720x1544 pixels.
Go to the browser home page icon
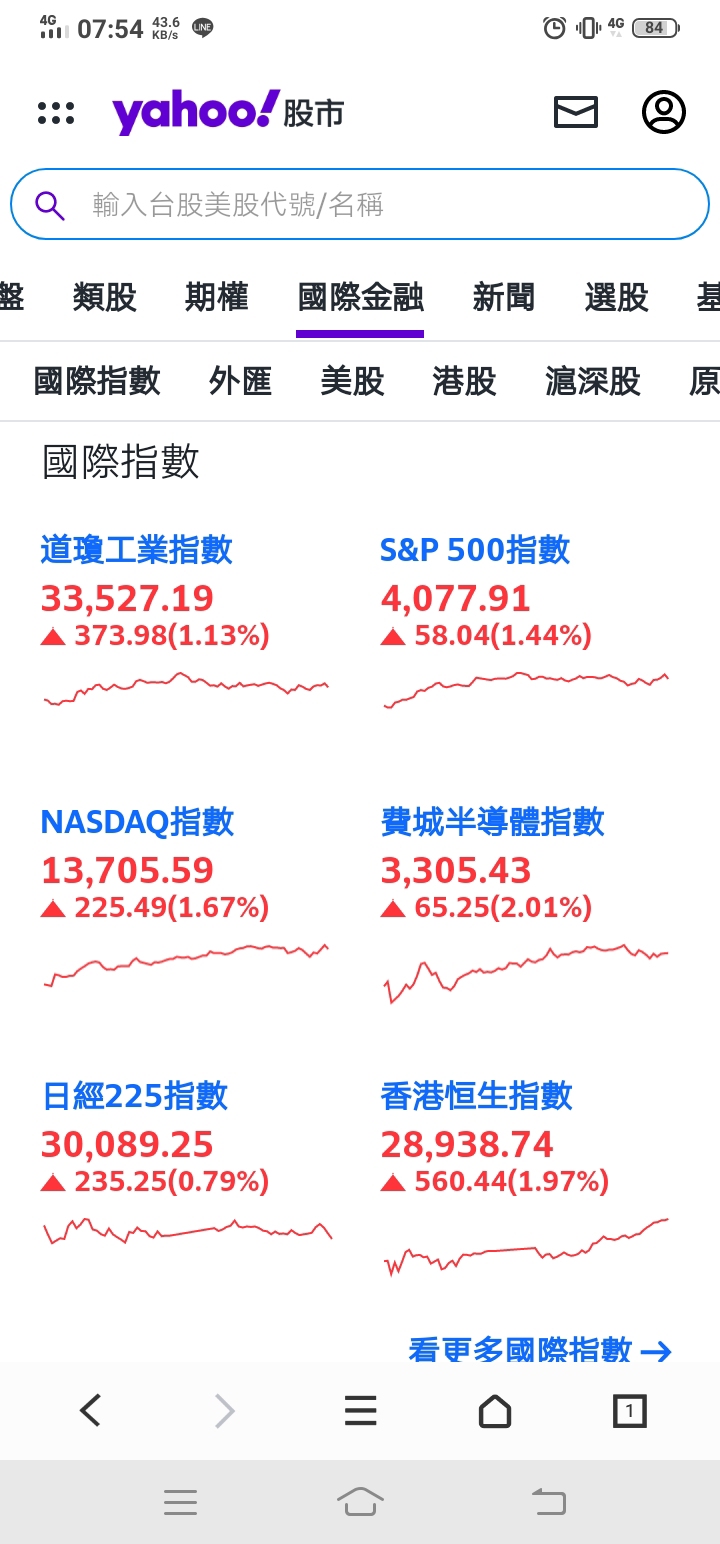(x=495, y=1411)
